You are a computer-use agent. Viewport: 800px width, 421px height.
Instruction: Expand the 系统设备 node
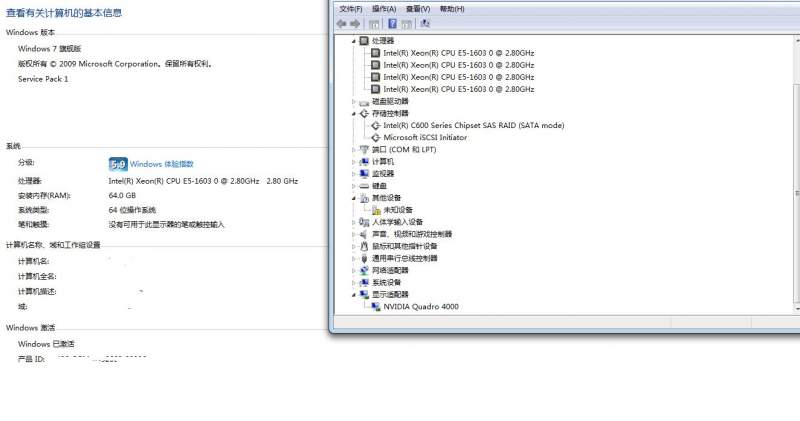[354, 283]
